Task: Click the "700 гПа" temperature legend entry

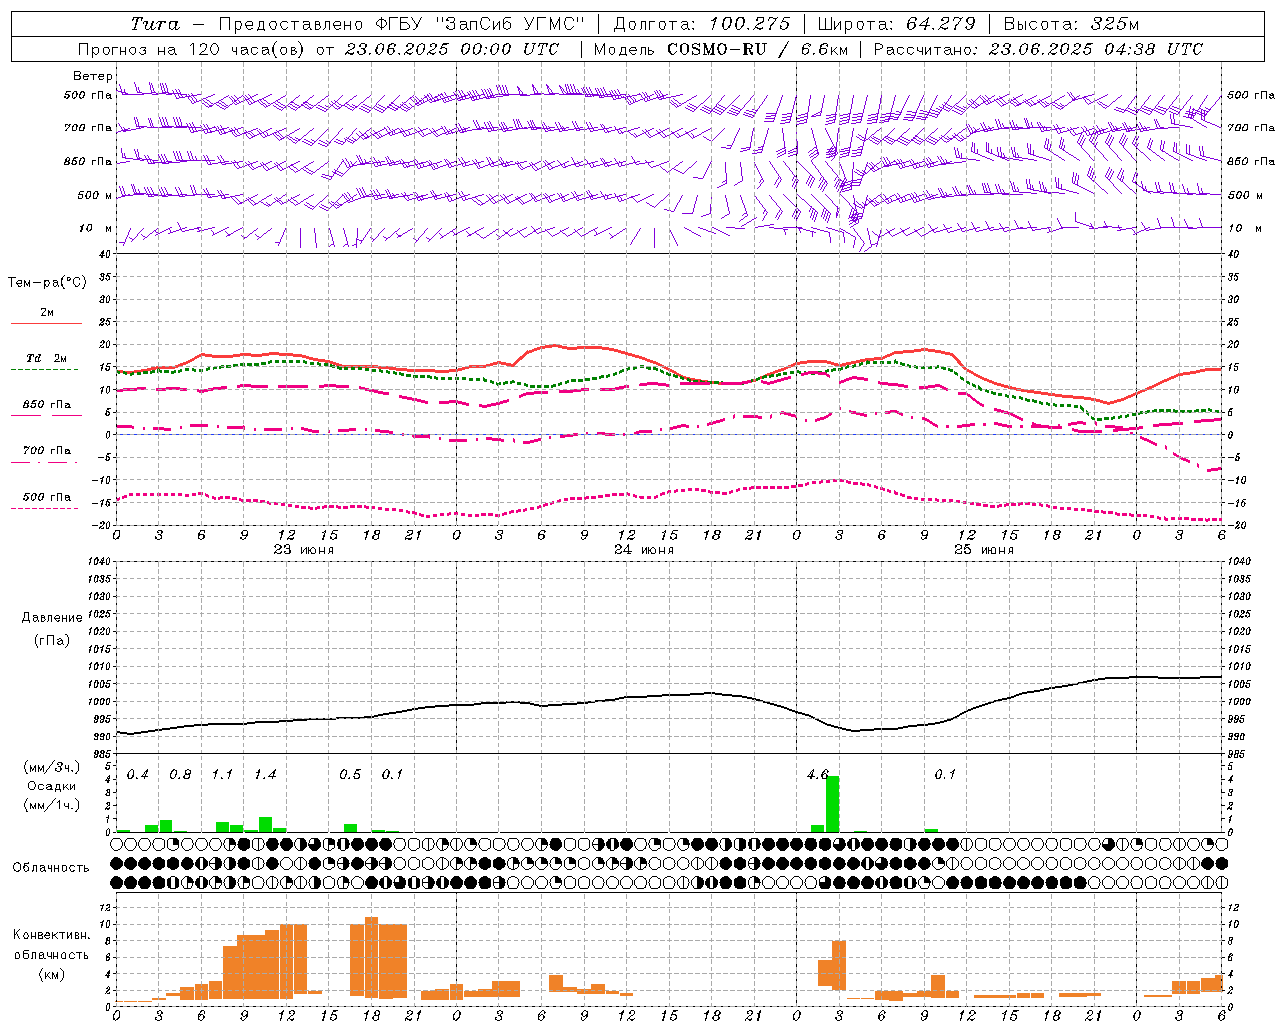Action: point(47,451)
